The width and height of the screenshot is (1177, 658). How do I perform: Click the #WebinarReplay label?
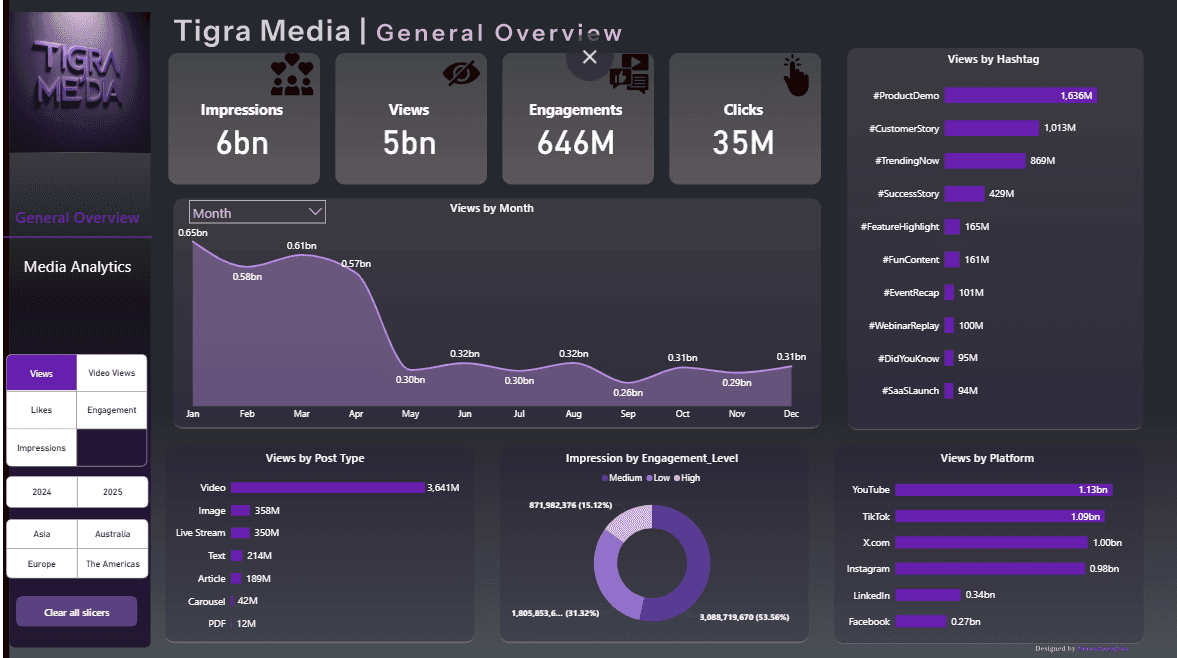904,326
